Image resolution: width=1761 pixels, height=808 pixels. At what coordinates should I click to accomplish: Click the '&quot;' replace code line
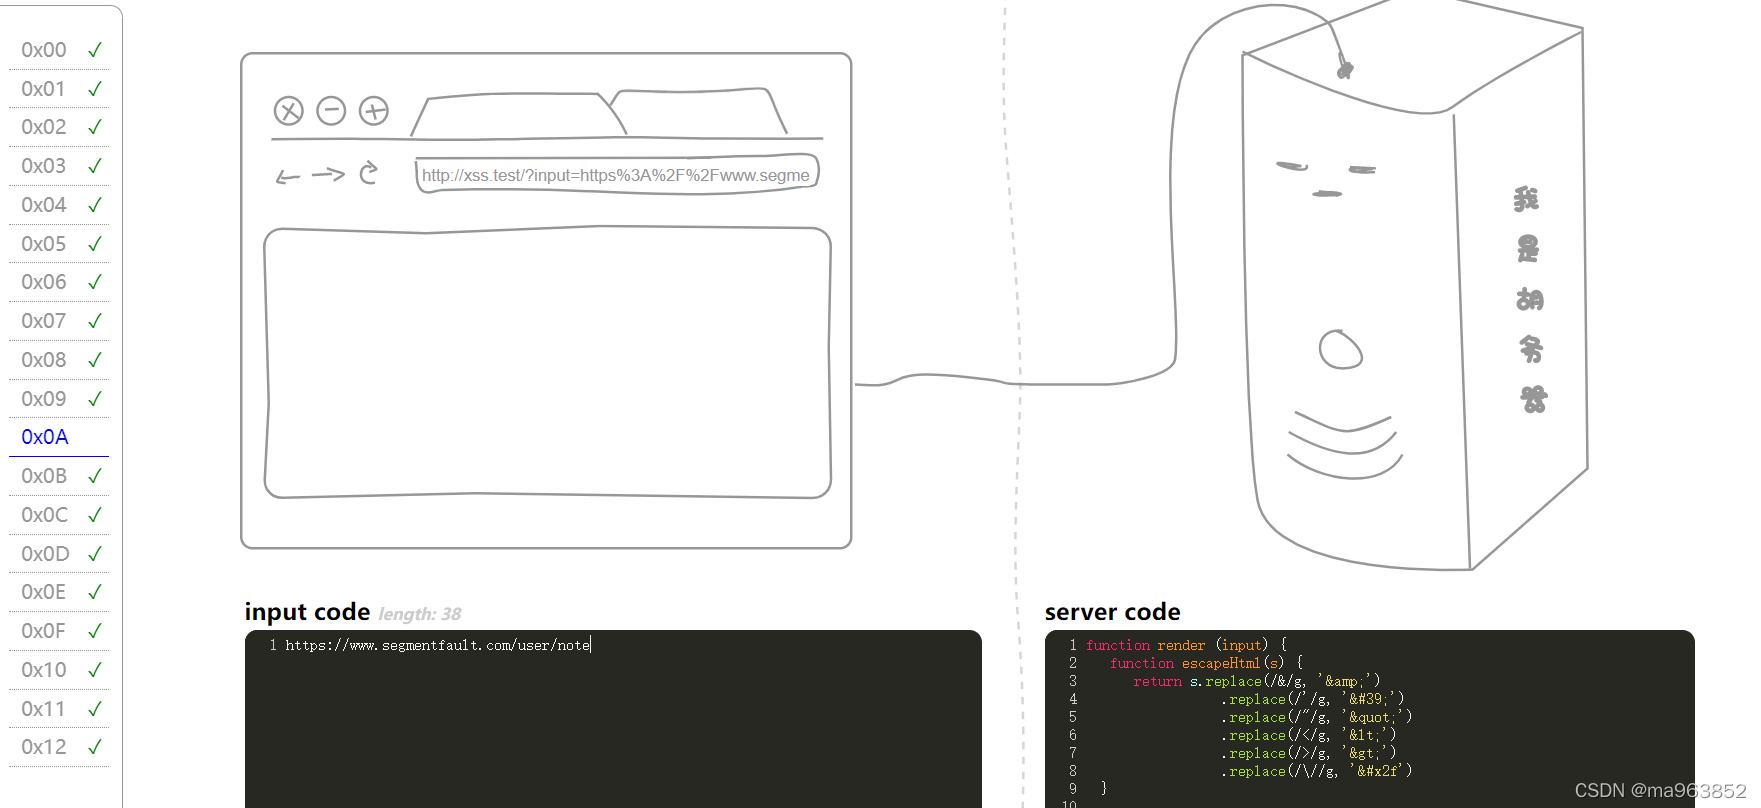click(1316, 717)
